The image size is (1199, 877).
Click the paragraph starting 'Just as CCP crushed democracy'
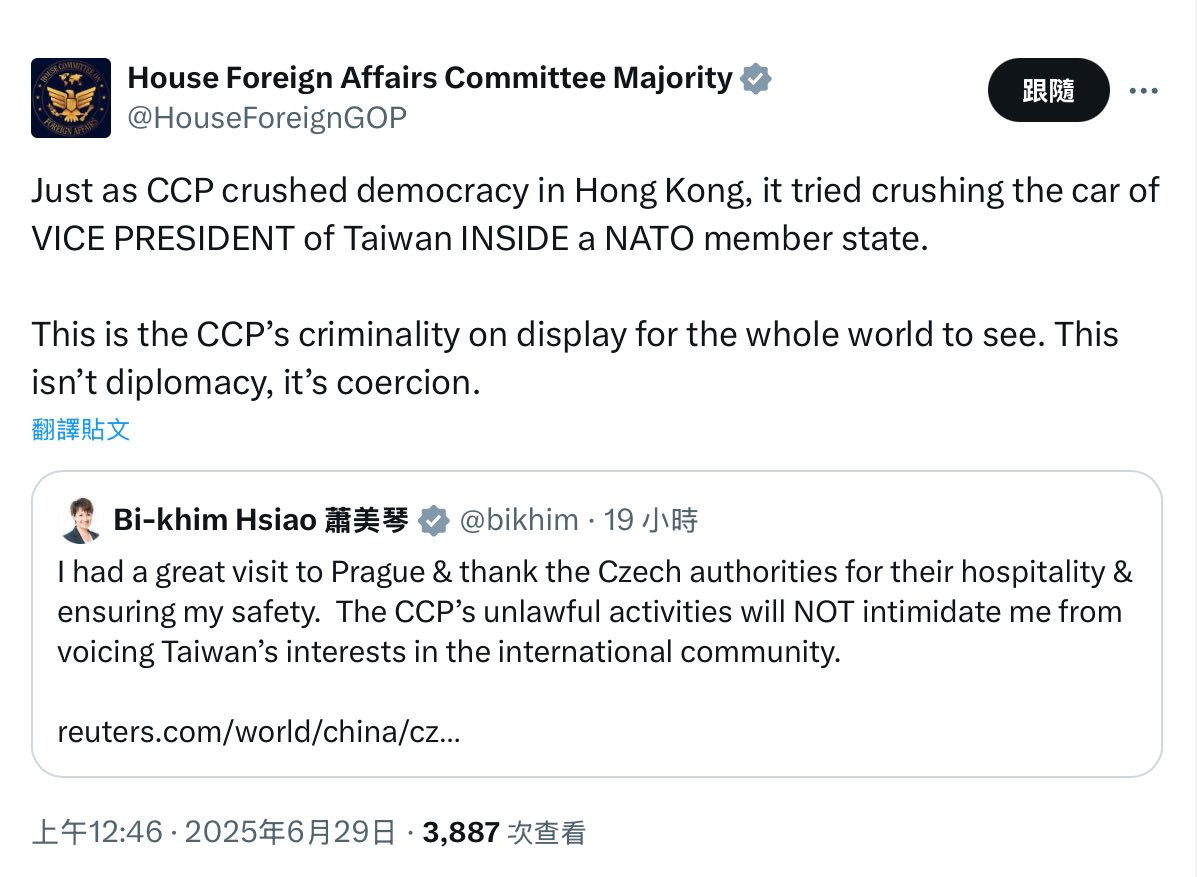(x=595, y=190)
